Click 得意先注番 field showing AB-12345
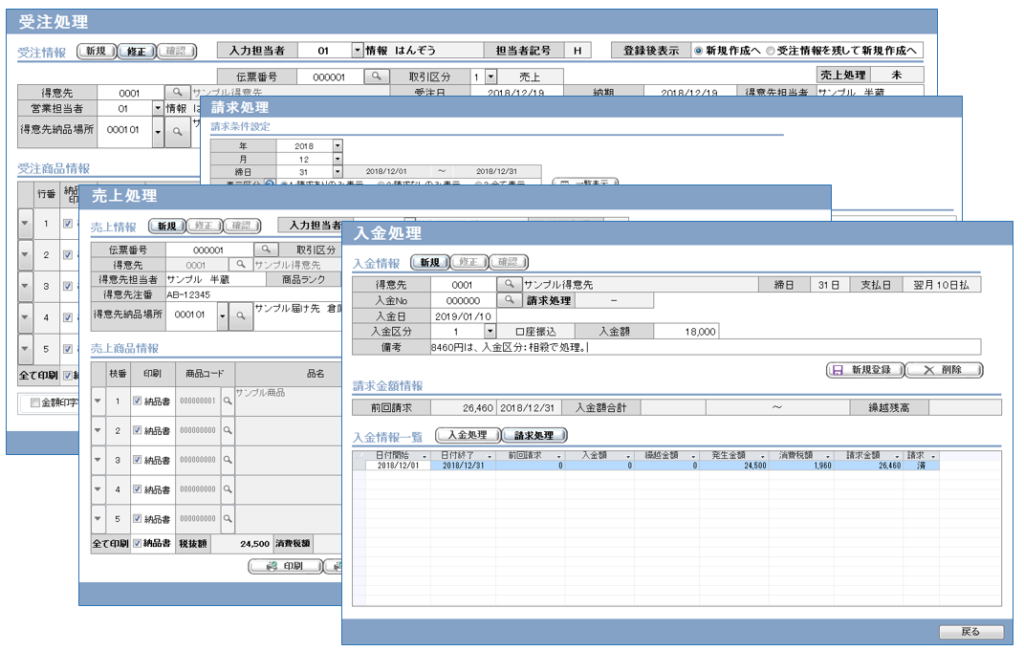 tap(254, 294)
